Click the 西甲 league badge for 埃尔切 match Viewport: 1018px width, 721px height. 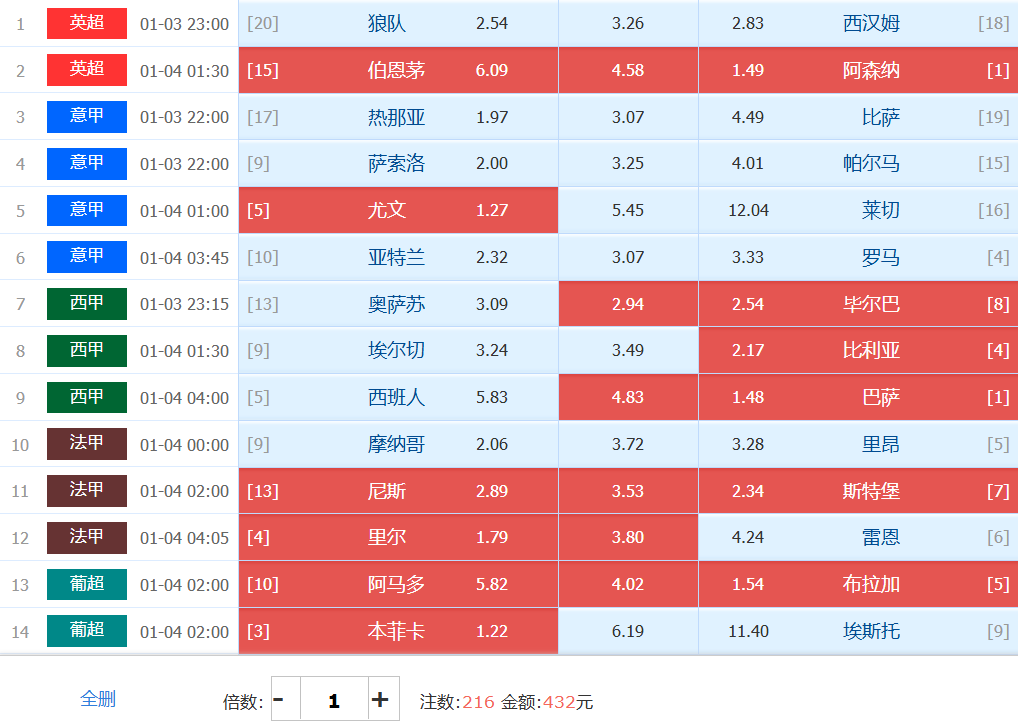(87, 351)
